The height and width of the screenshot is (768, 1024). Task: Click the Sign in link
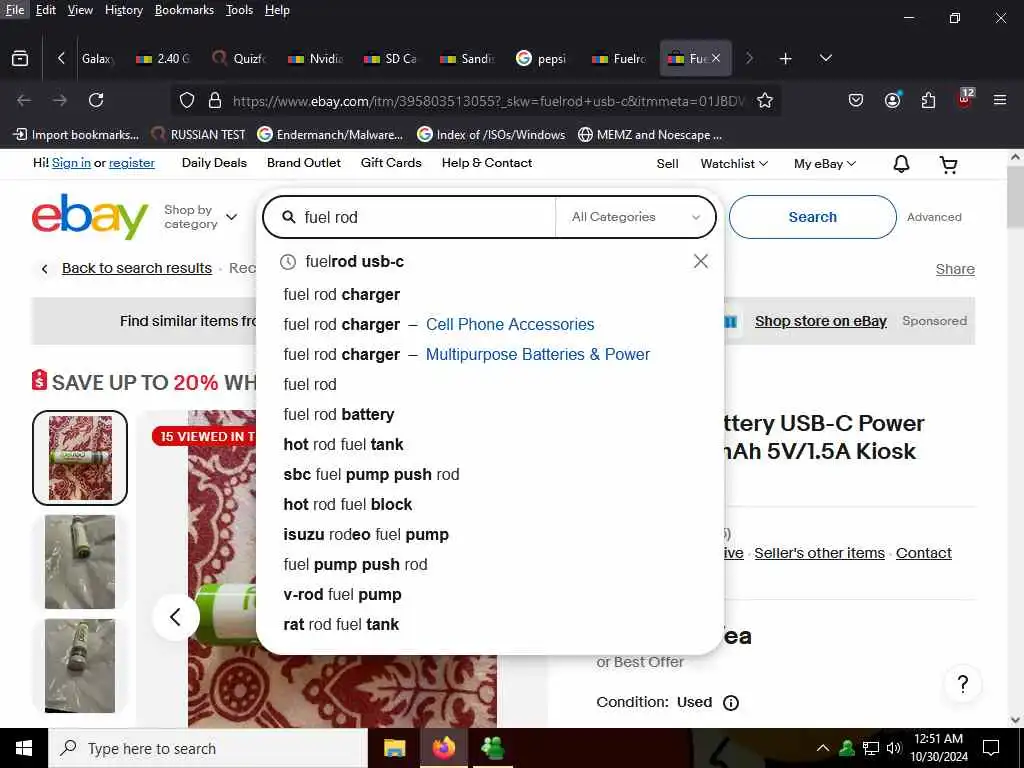71,163
